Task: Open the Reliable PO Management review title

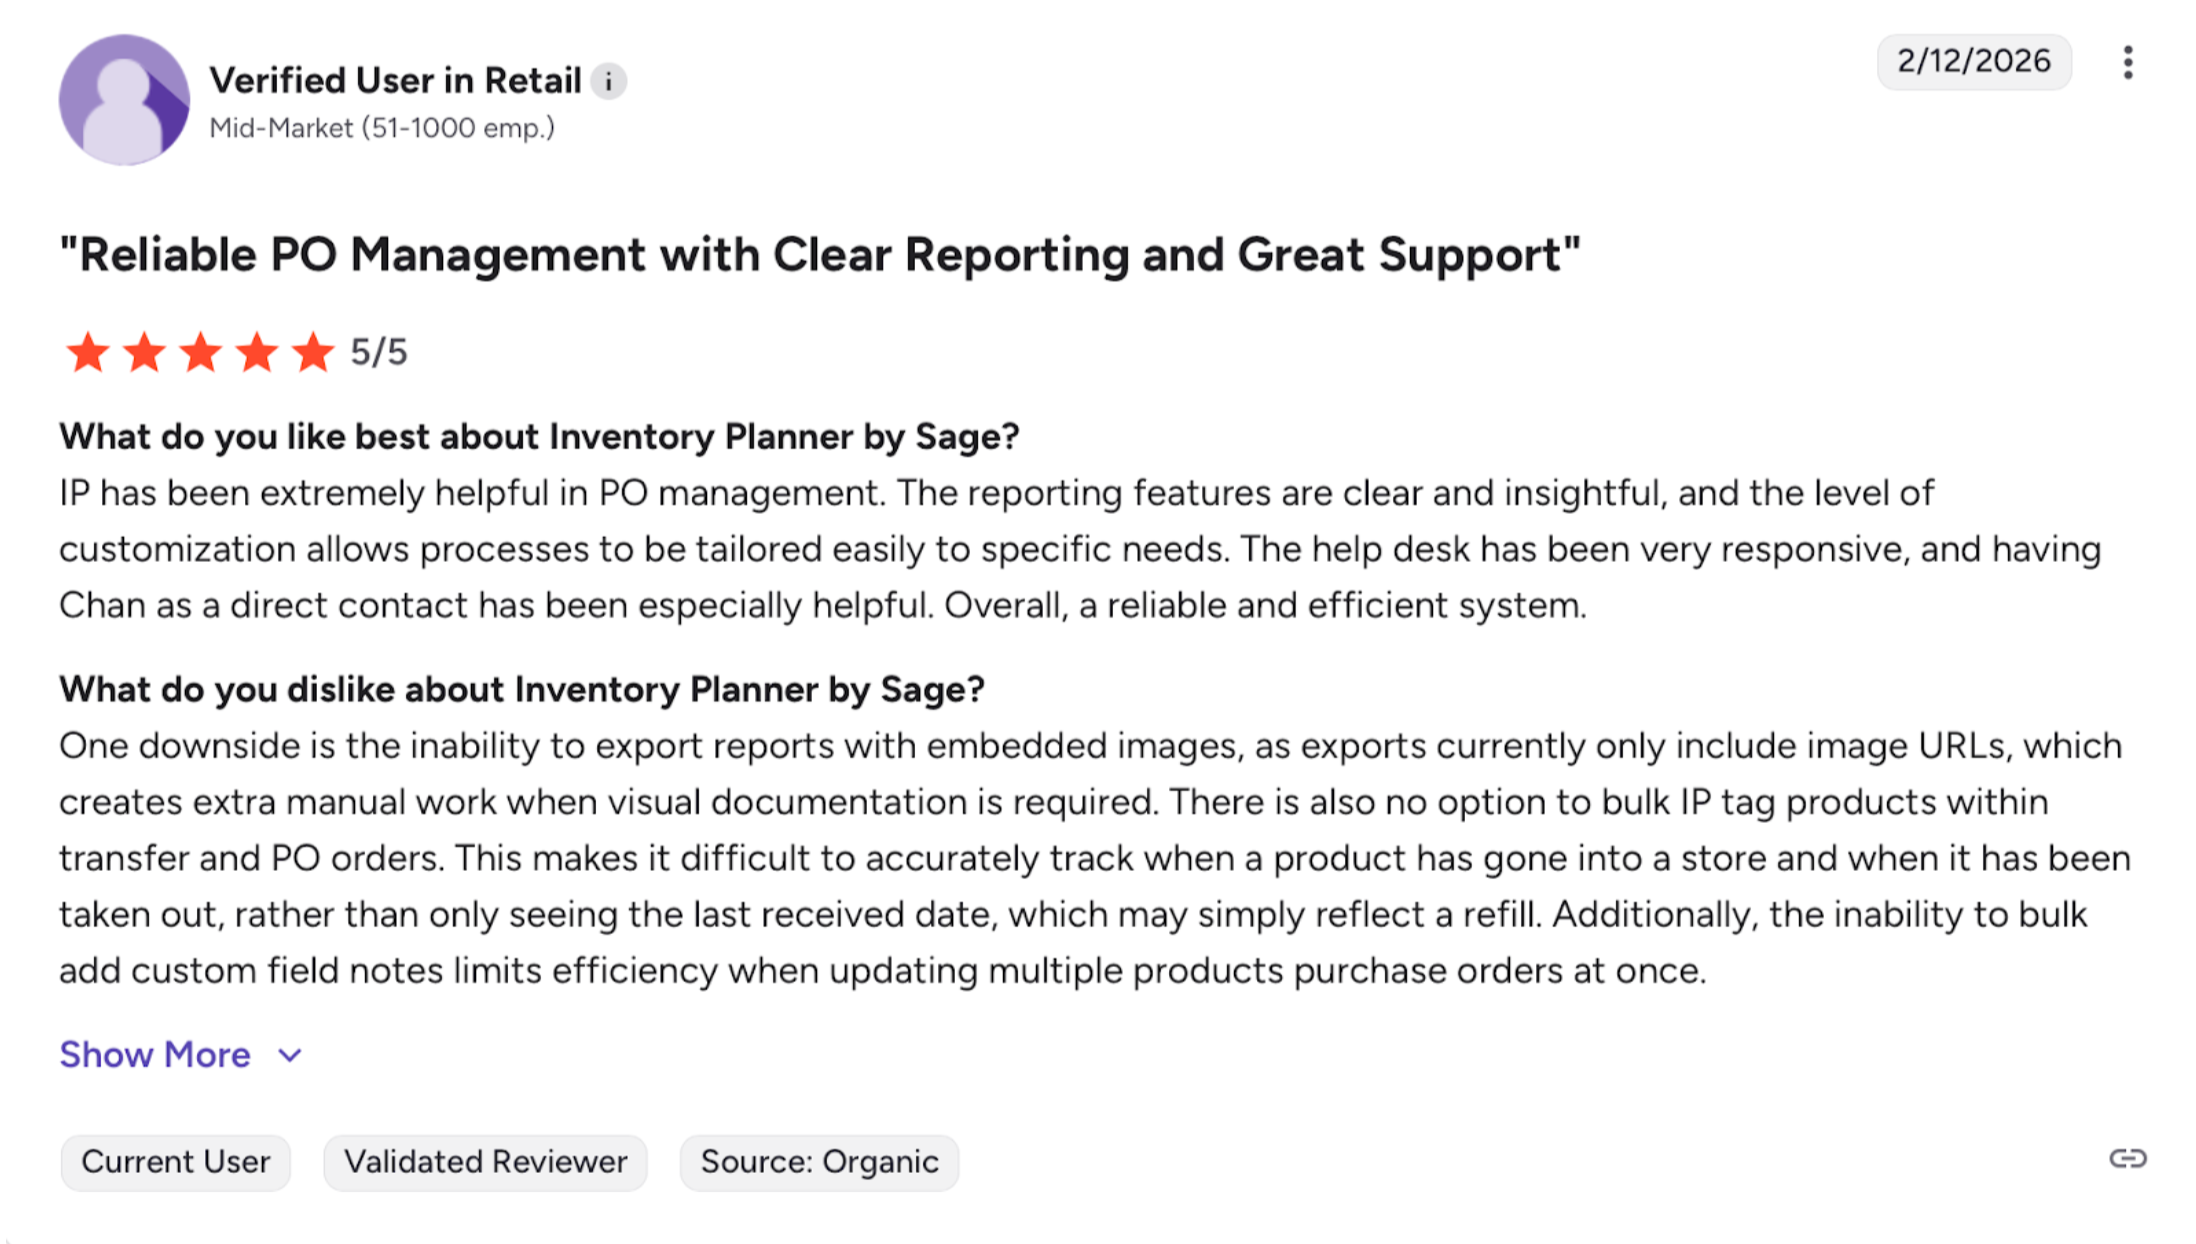Action: [x=820, y=255]
